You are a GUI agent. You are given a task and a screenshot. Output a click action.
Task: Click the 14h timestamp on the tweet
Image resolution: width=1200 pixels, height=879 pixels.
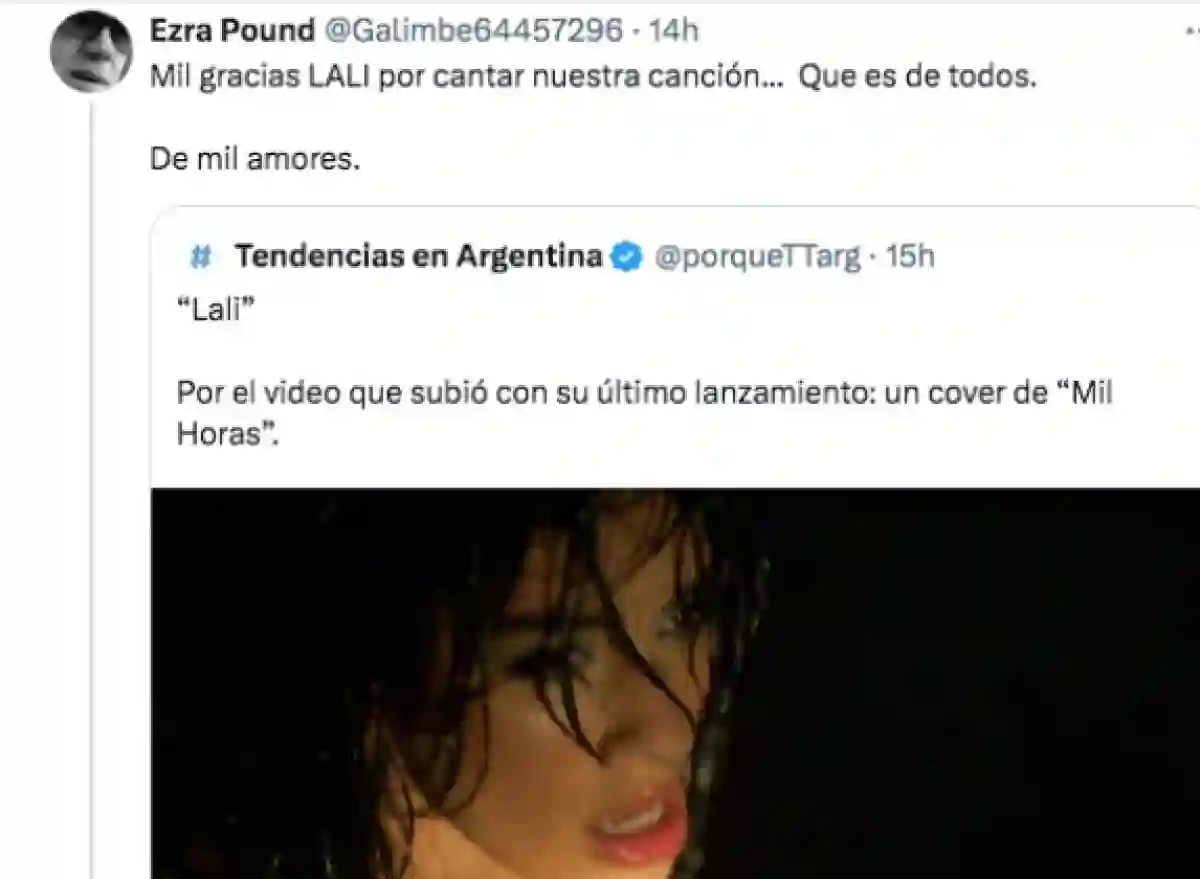tap(673, 31)
